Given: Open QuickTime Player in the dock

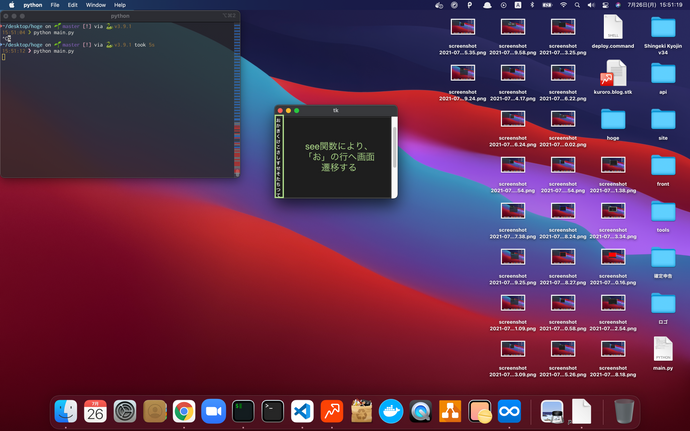Looking at the screenshot, I should click(420, 411).
